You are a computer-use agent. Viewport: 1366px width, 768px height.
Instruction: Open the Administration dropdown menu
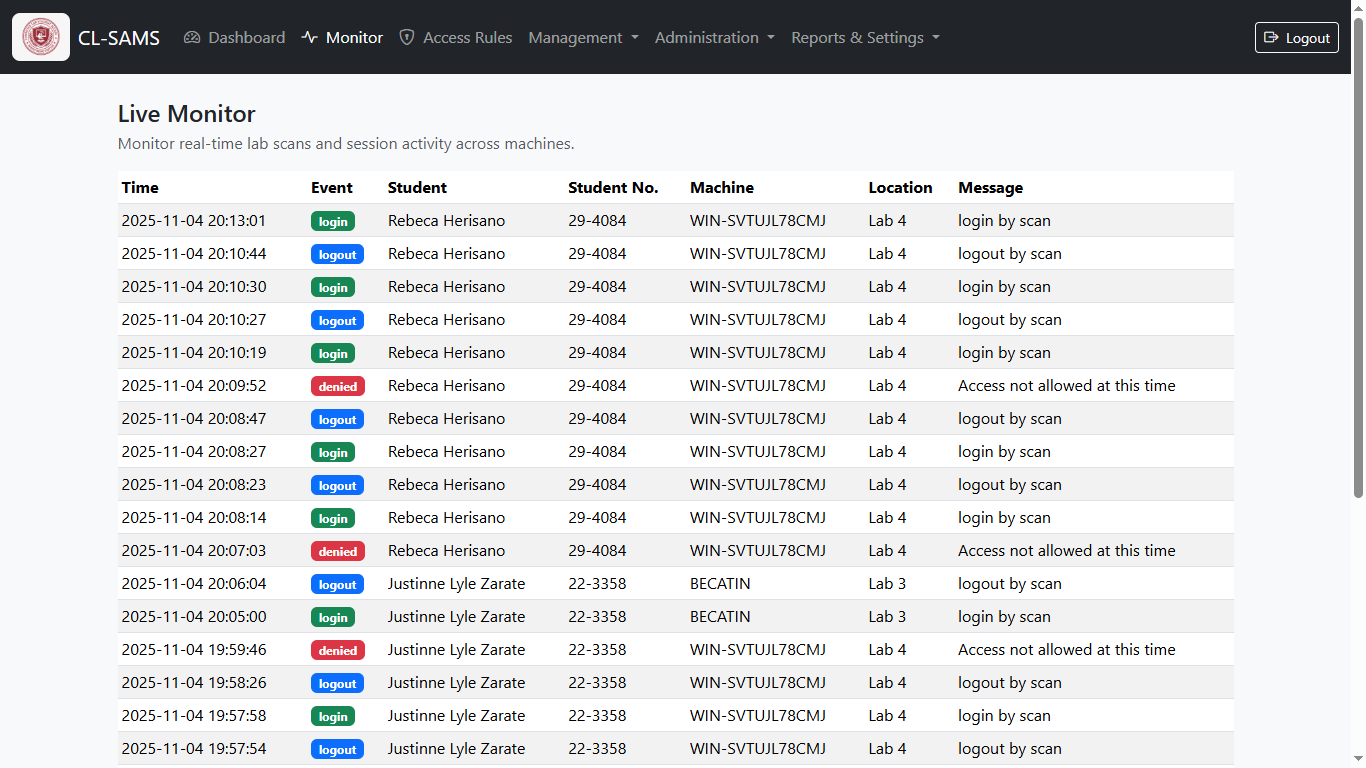(x=714, y=38)
